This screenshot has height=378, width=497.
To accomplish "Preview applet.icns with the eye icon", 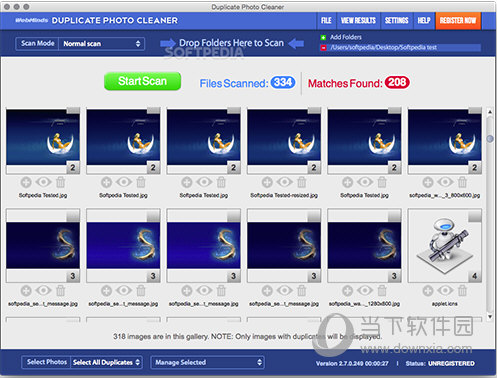I will pos(445,291).
